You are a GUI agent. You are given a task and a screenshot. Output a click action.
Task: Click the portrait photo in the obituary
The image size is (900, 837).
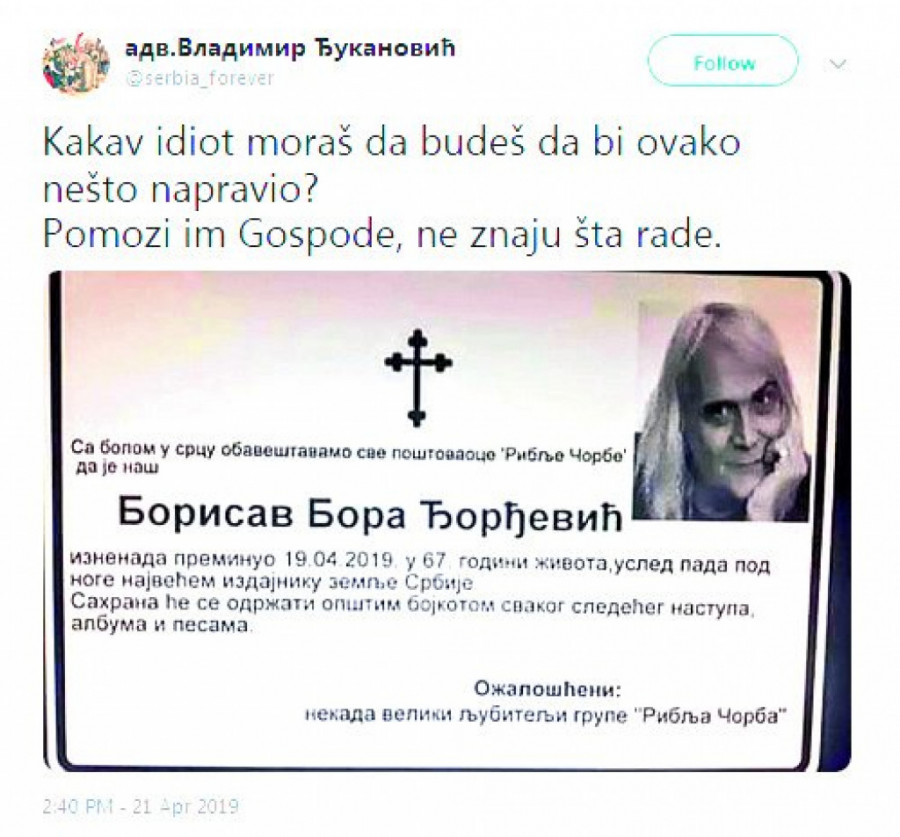(x=722, y=411)
